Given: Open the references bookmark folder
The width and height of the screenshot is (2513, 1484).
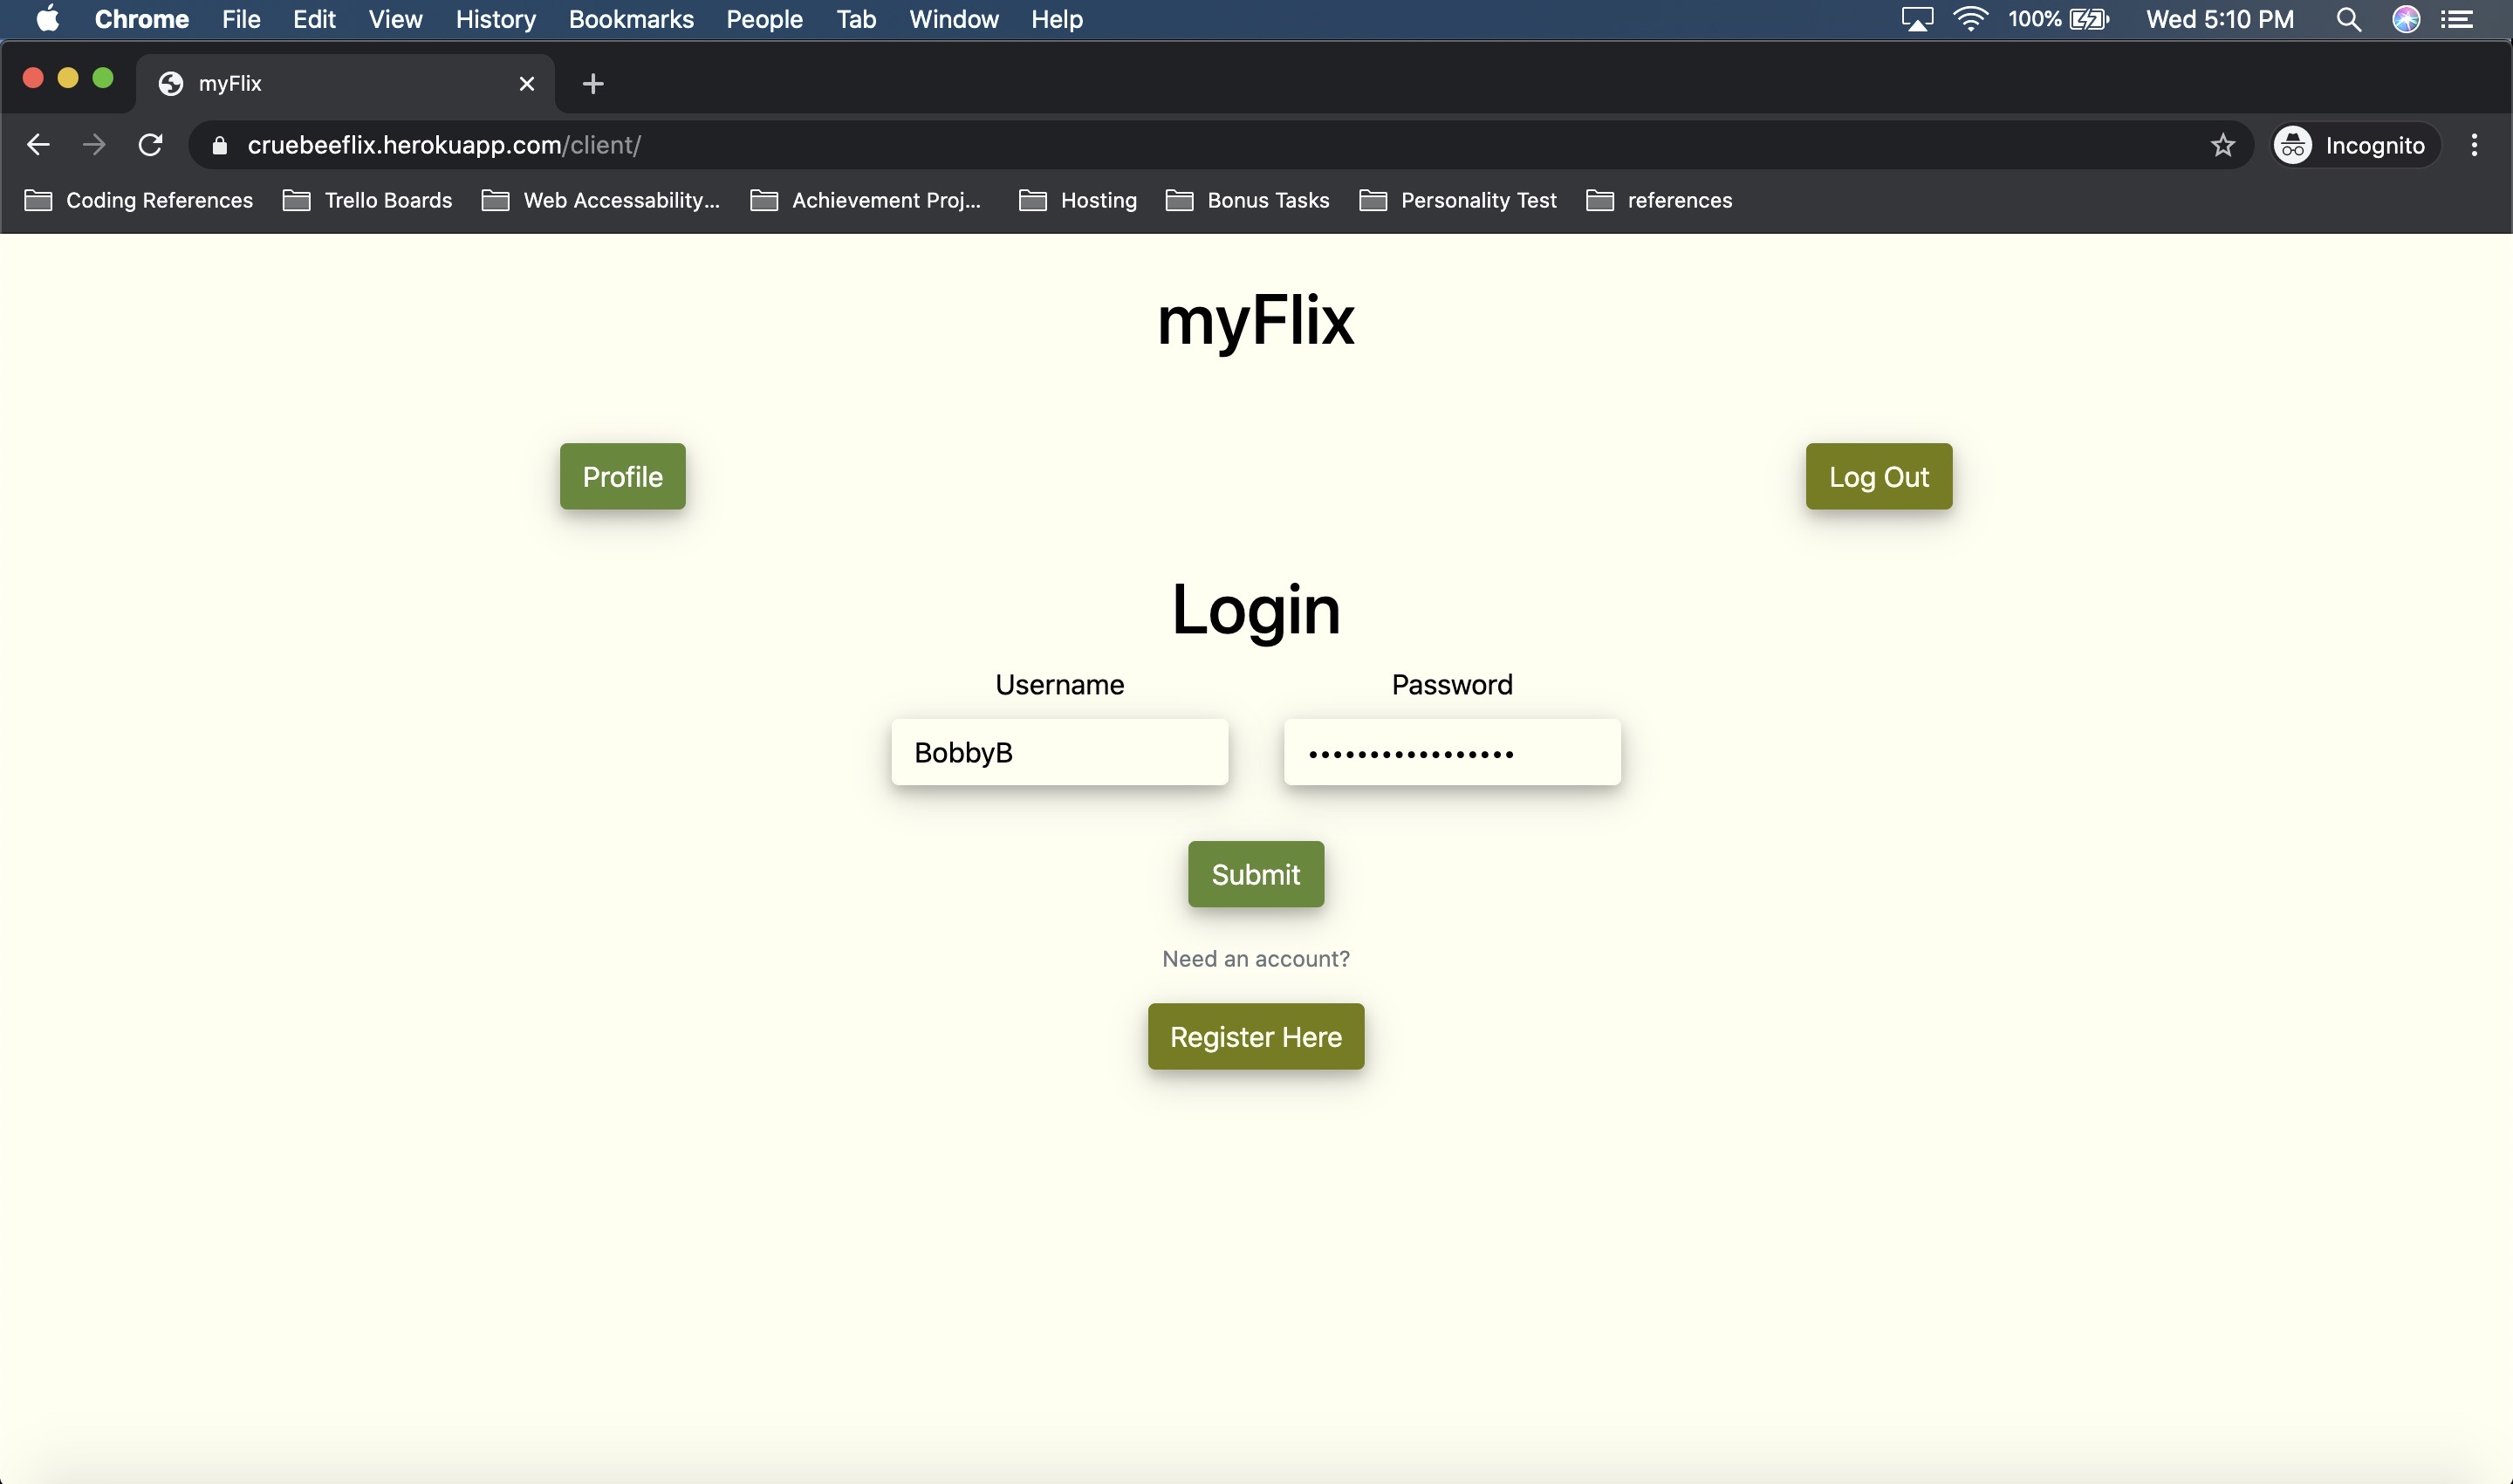Looking at the screenshot, I should [1659, 201].
